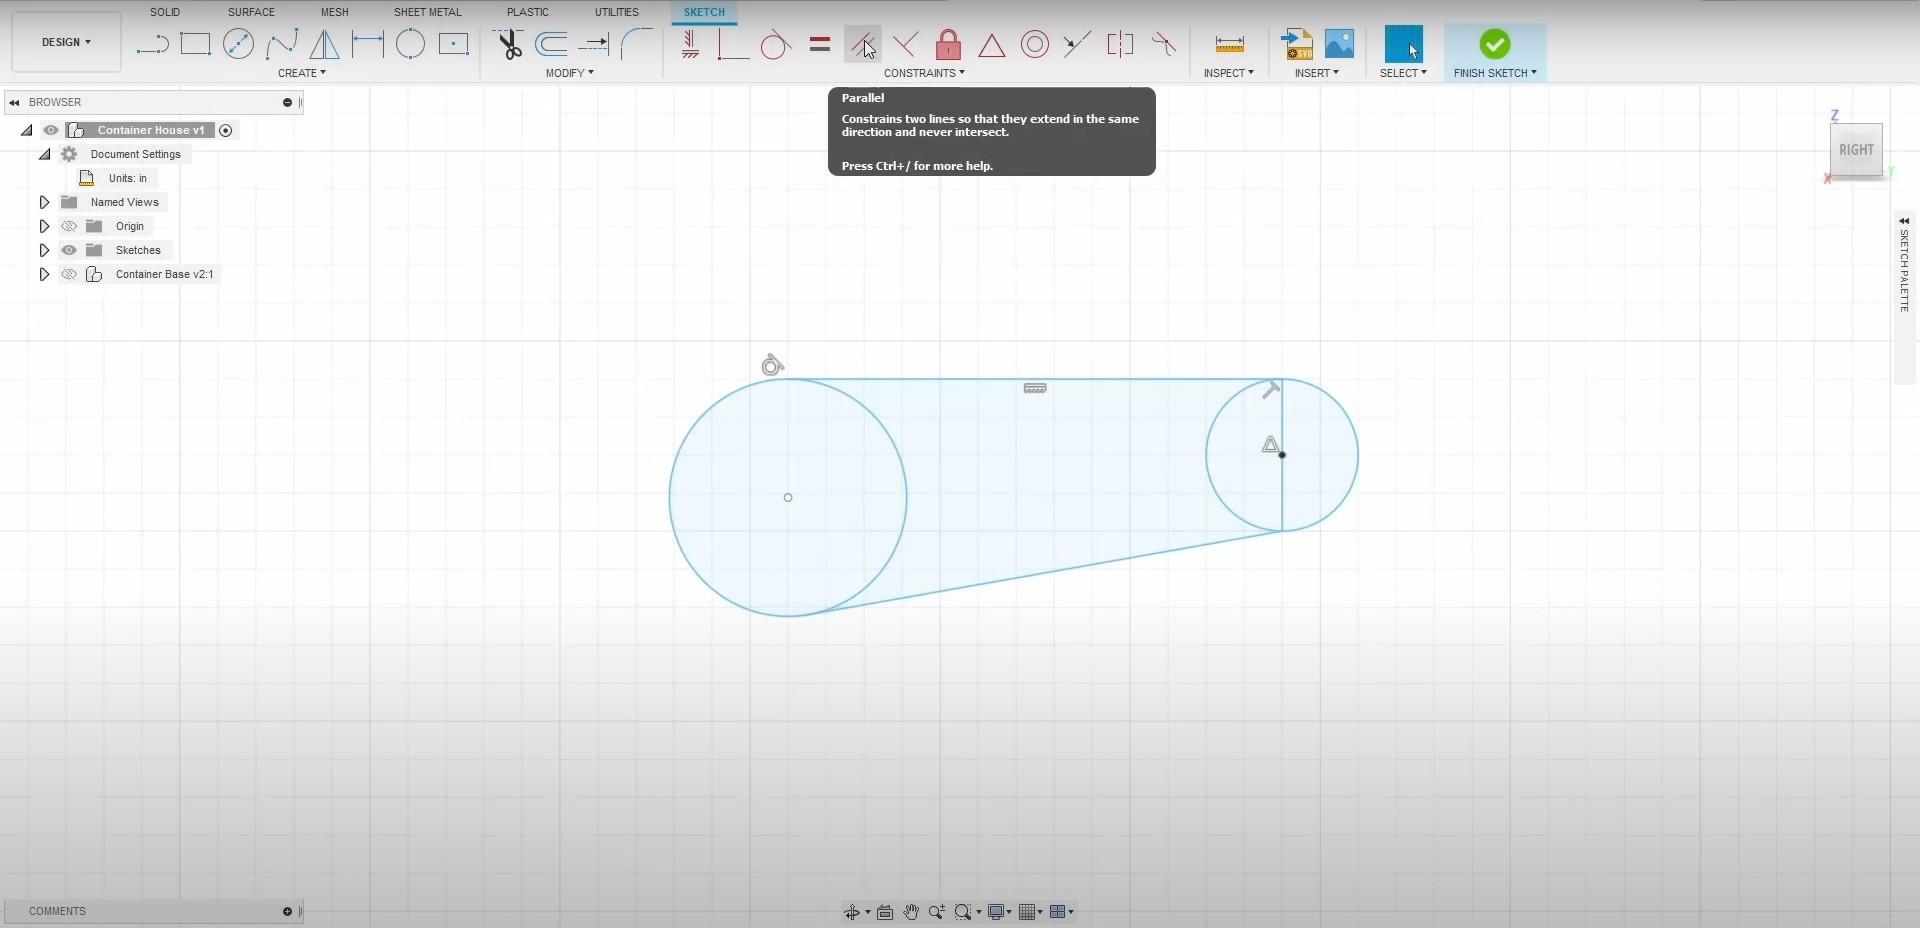Expand the Origin folder
The height and width of the screenshot is (928, 1920).
(44, 226)
